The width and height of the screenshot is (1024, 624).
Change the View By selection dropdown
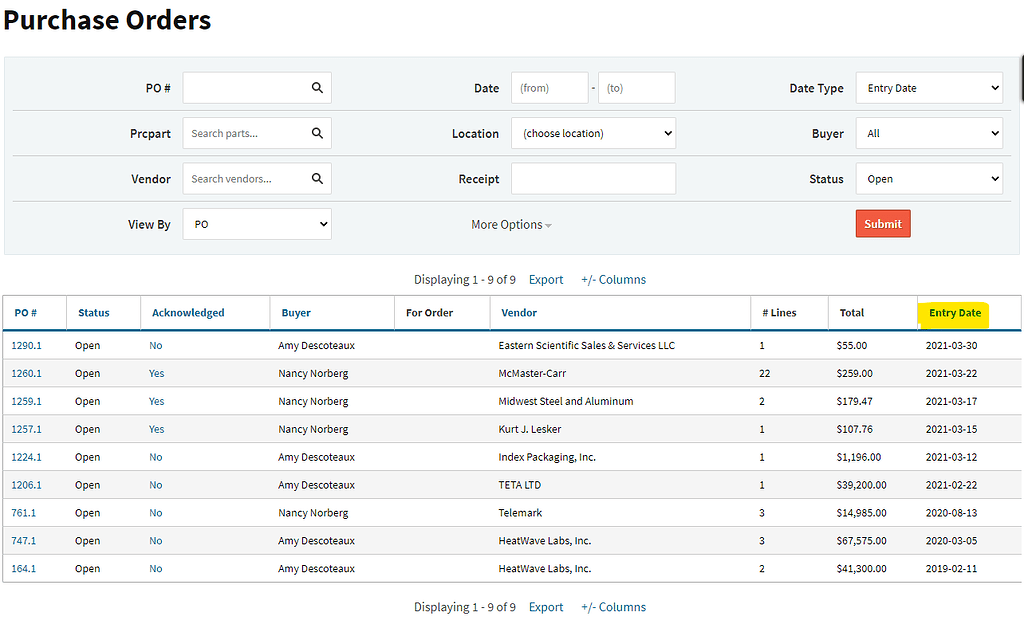click(257, 223)
